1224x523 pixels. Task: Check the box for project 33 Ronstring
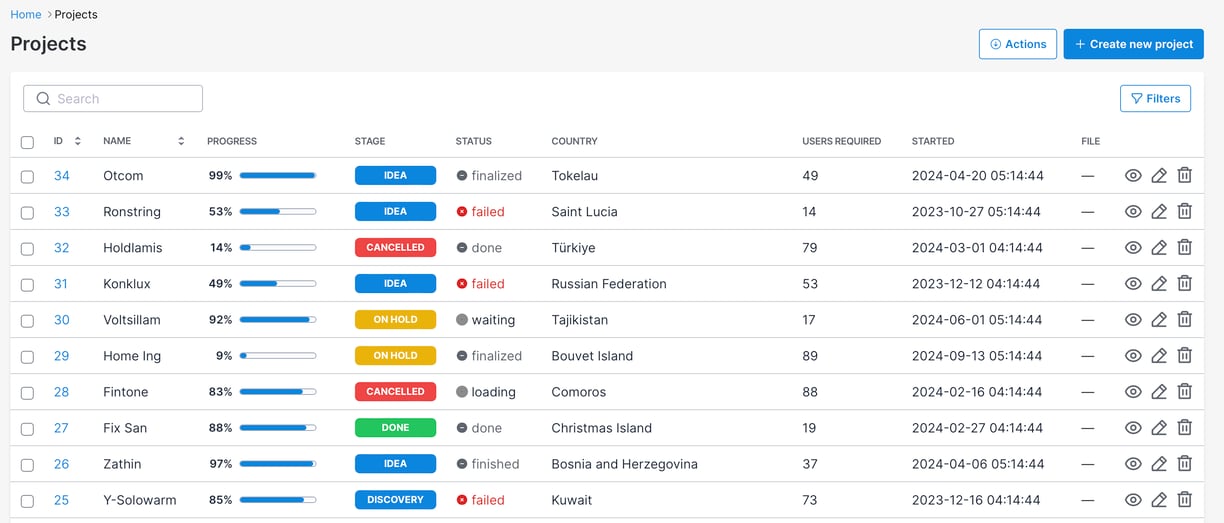[x=27, y=212]
